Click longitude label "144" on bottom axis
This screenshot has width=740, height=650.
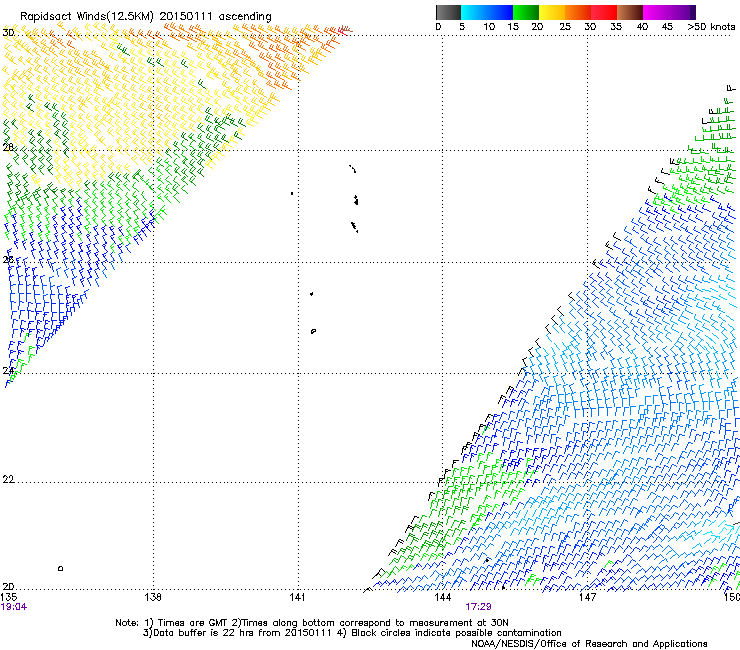(442, 597)
